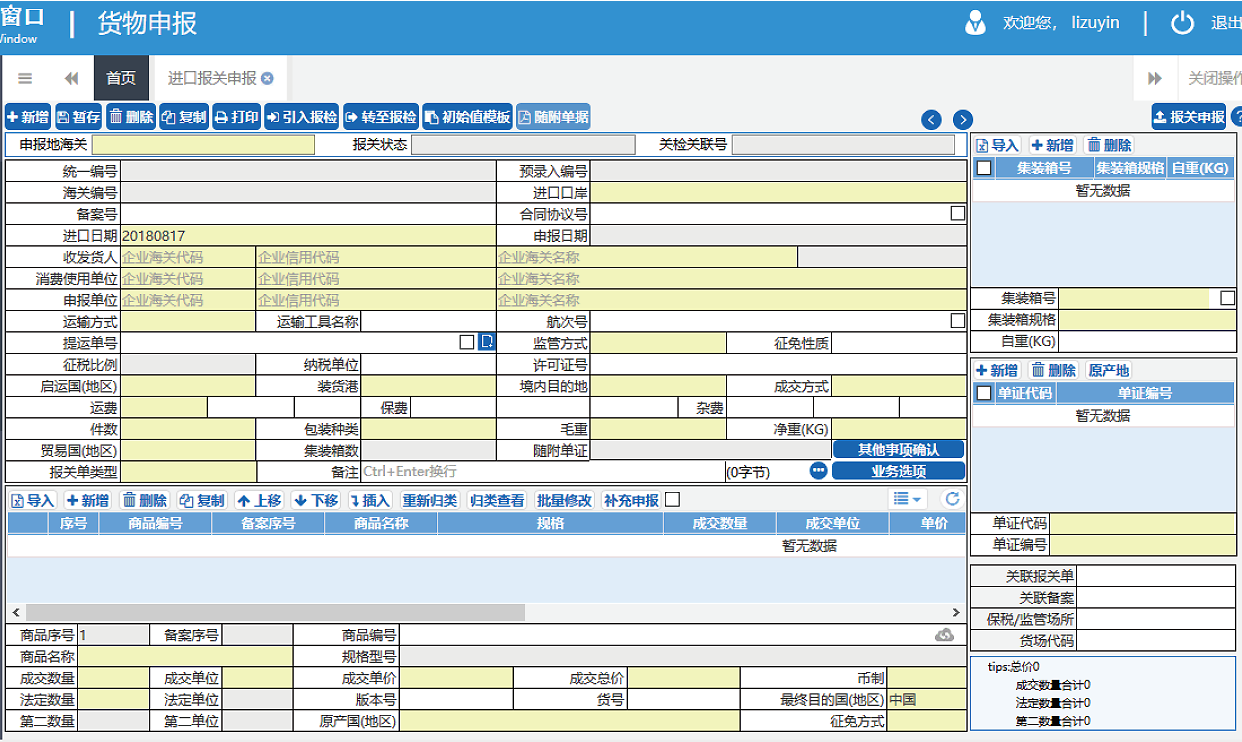Viewport: 1242px width, 742px height.
Task: Click 删除 in the container panel
Action: (x=1110, y=145)
